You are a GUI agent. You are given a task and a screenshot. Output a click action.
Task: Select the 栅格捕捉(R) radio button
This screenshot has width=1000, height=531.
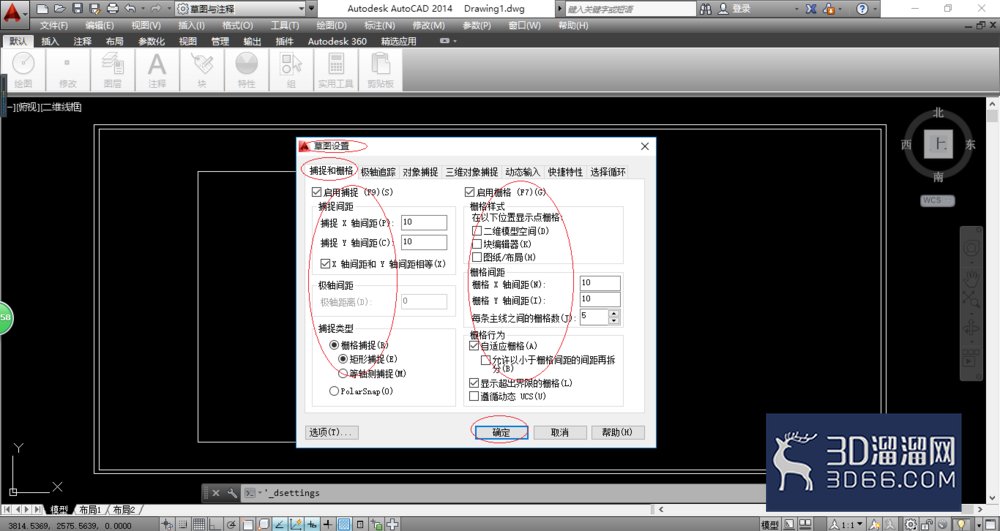coord(334,345)
